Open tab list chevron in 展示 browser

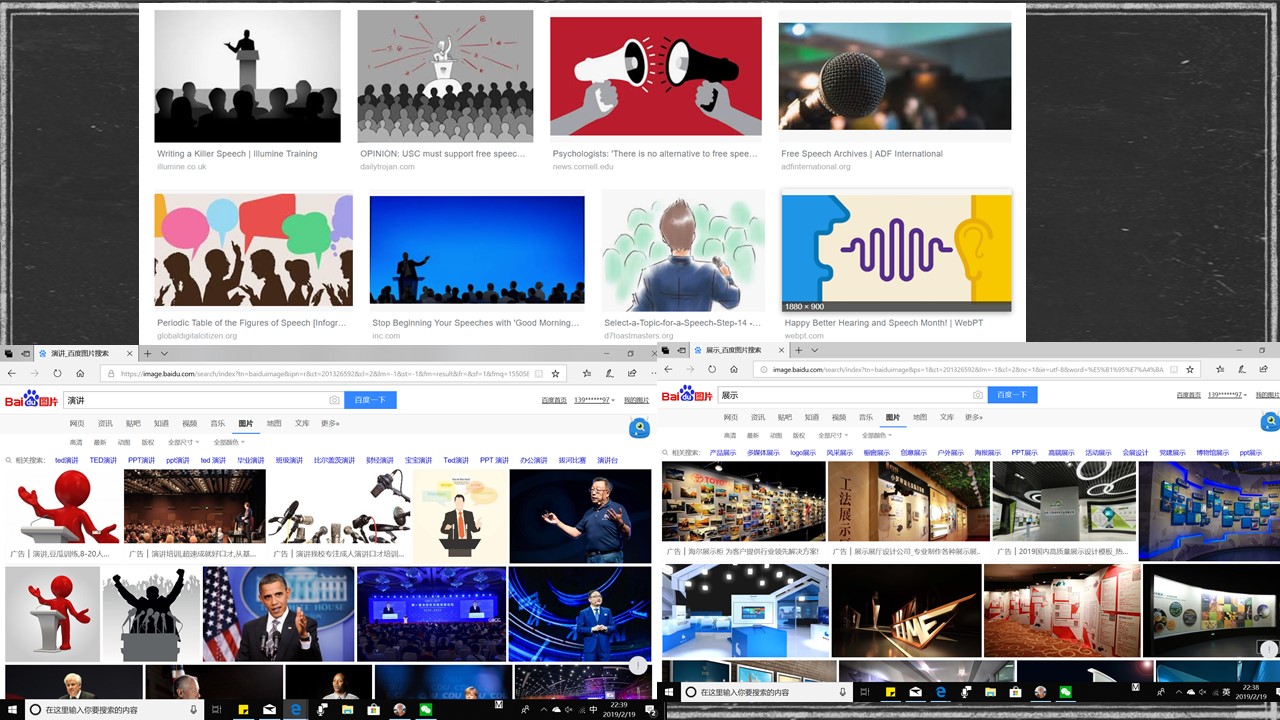[815, 351]
